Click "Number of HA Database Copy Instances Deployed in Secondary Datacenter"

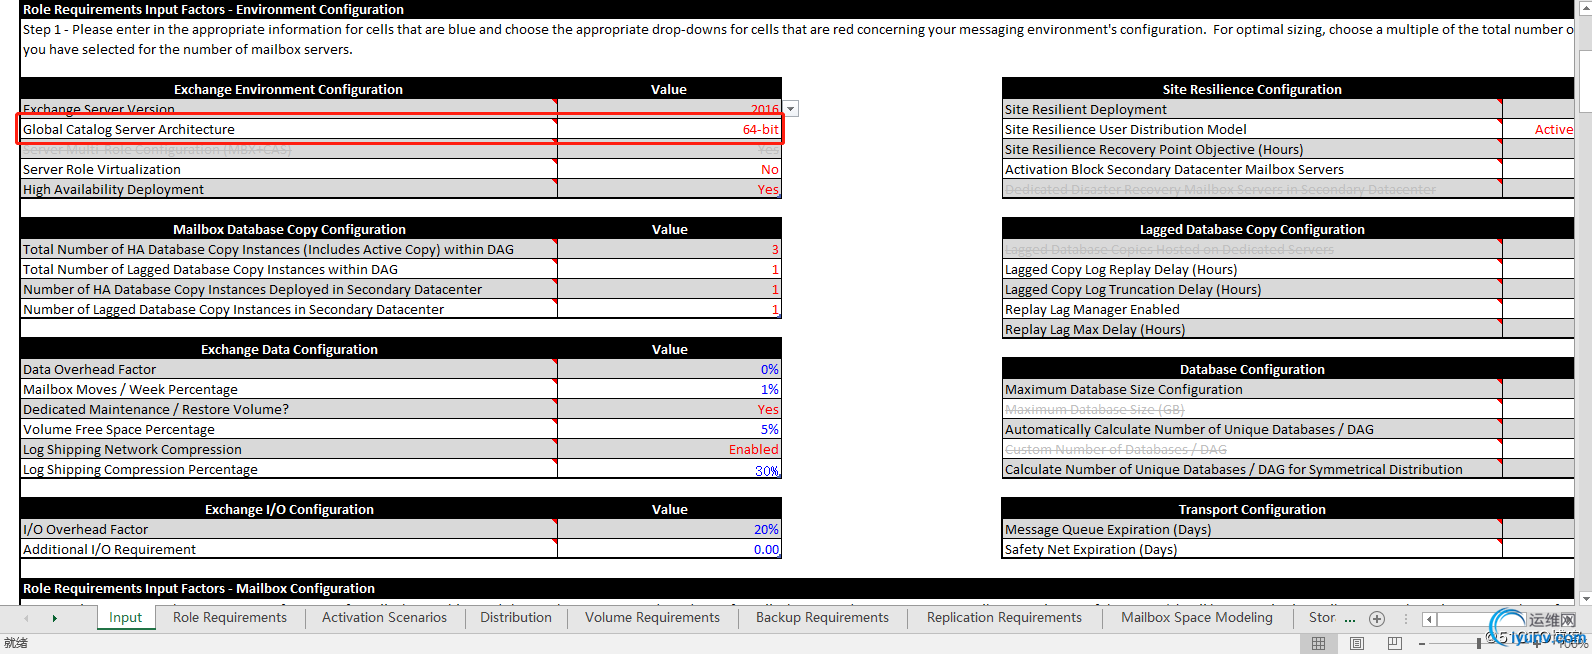pyautogui.click(x=252, y=289)
